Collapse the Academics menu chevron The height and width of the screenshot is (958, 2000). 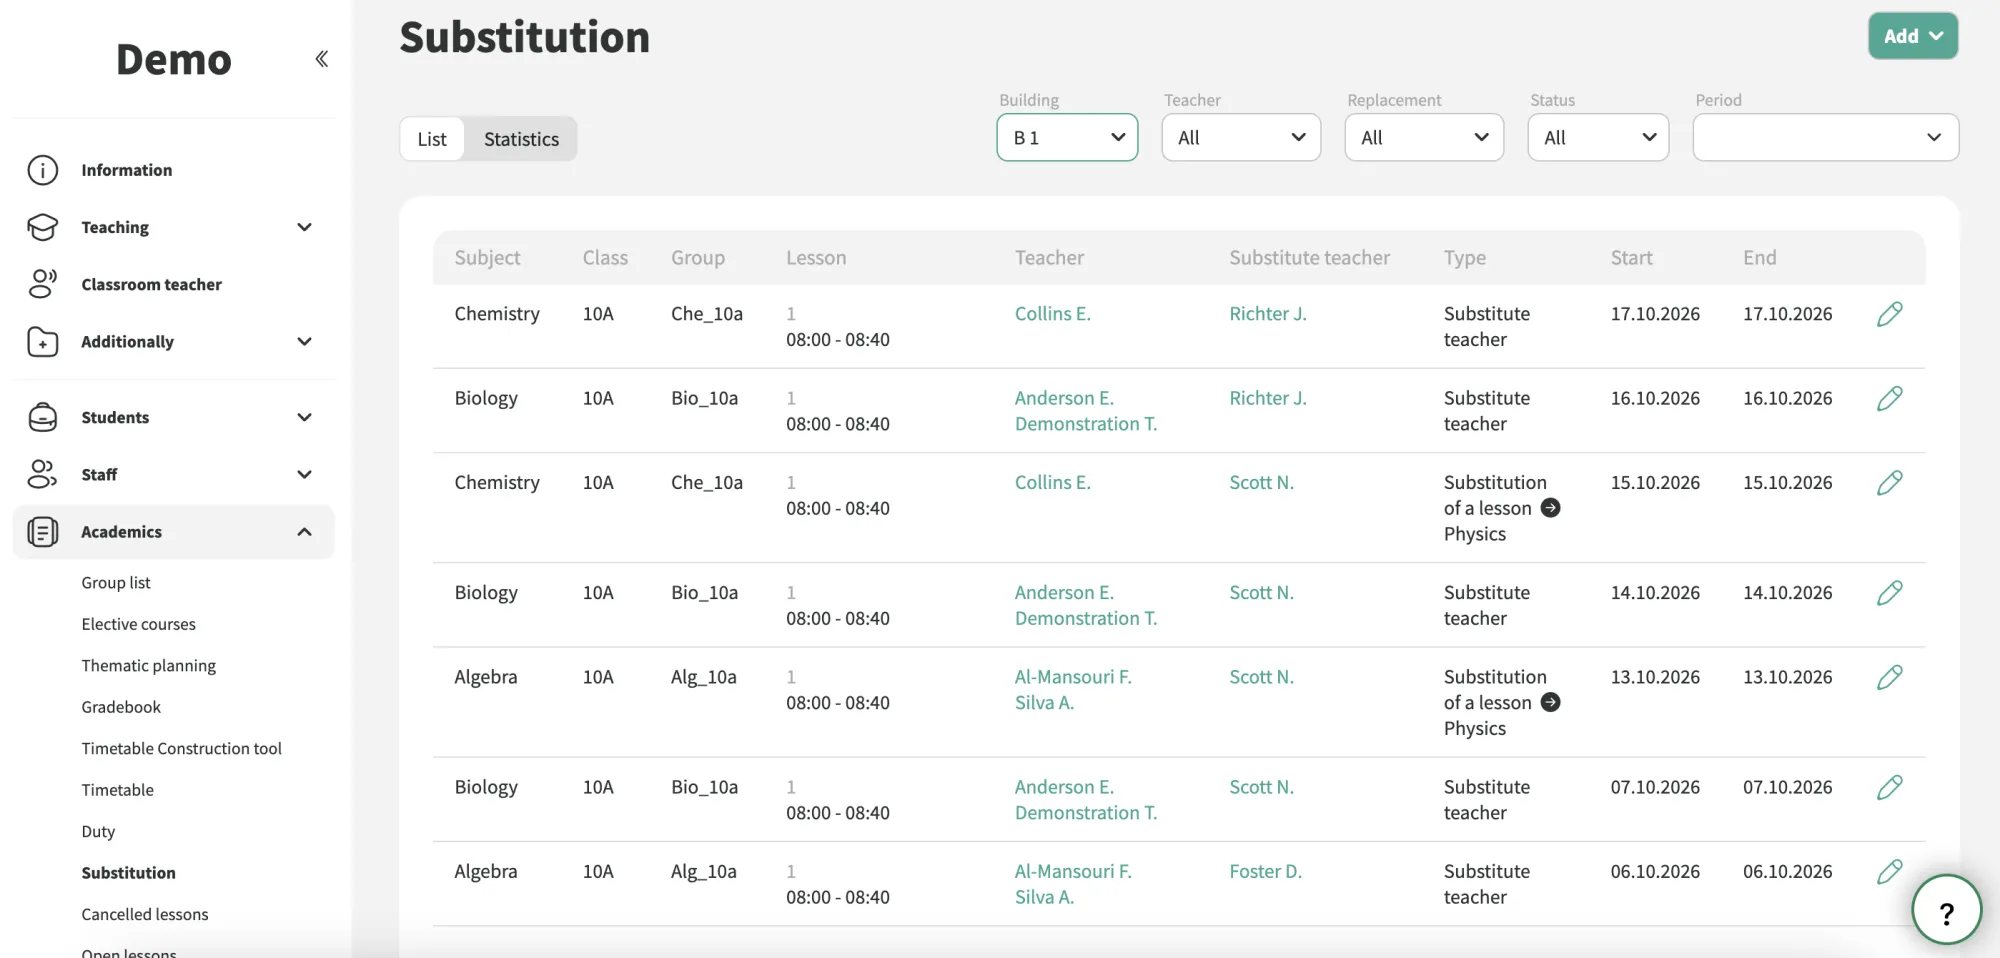[304, 532]
